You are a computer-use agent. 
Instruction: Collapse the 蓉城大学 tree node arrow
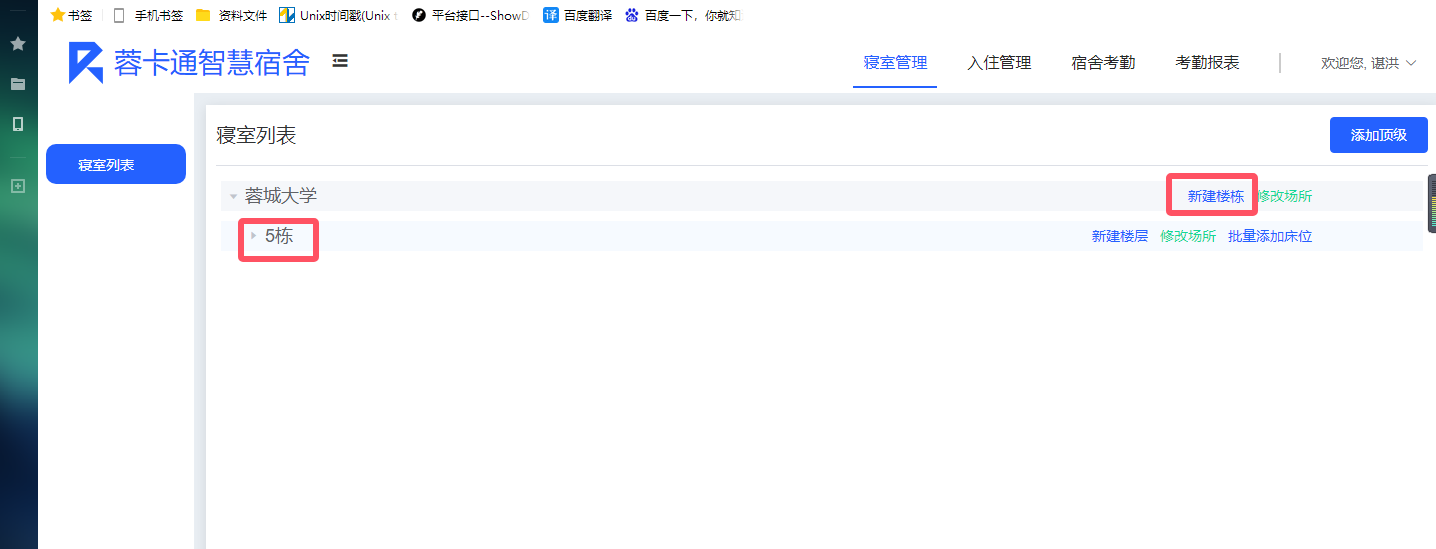pyautogui.click(x=233, y=197)
